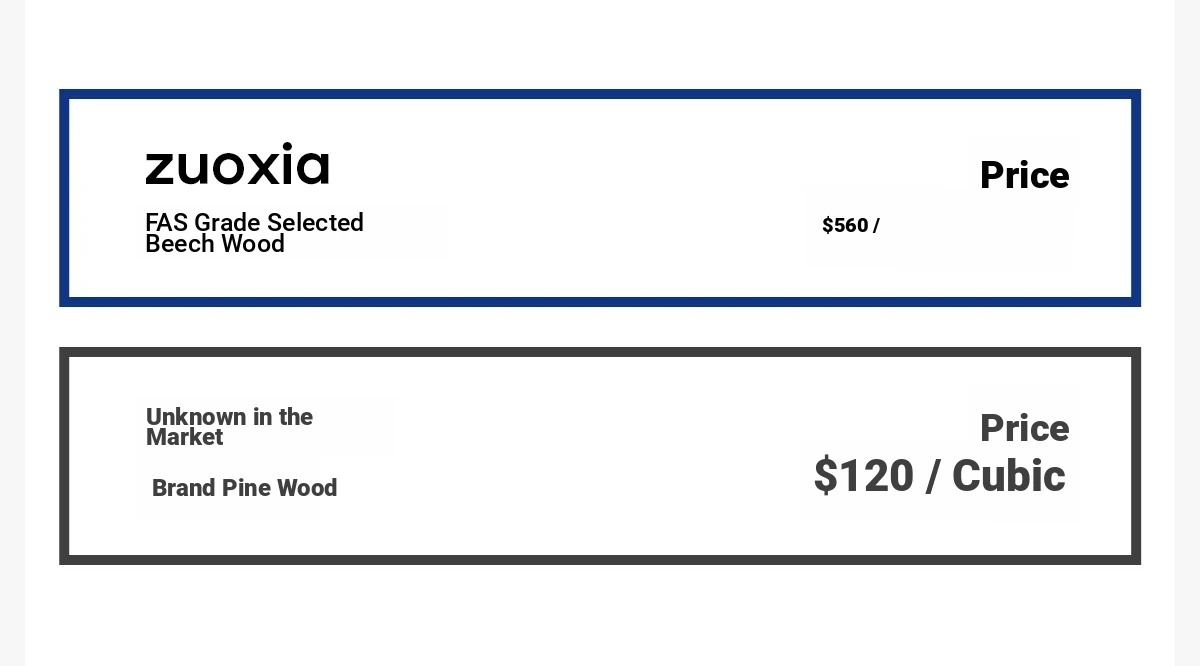The height and width of the screenshot is (666, 1200).
Task: Click the black Price heading
Action: pos(1024,176)
